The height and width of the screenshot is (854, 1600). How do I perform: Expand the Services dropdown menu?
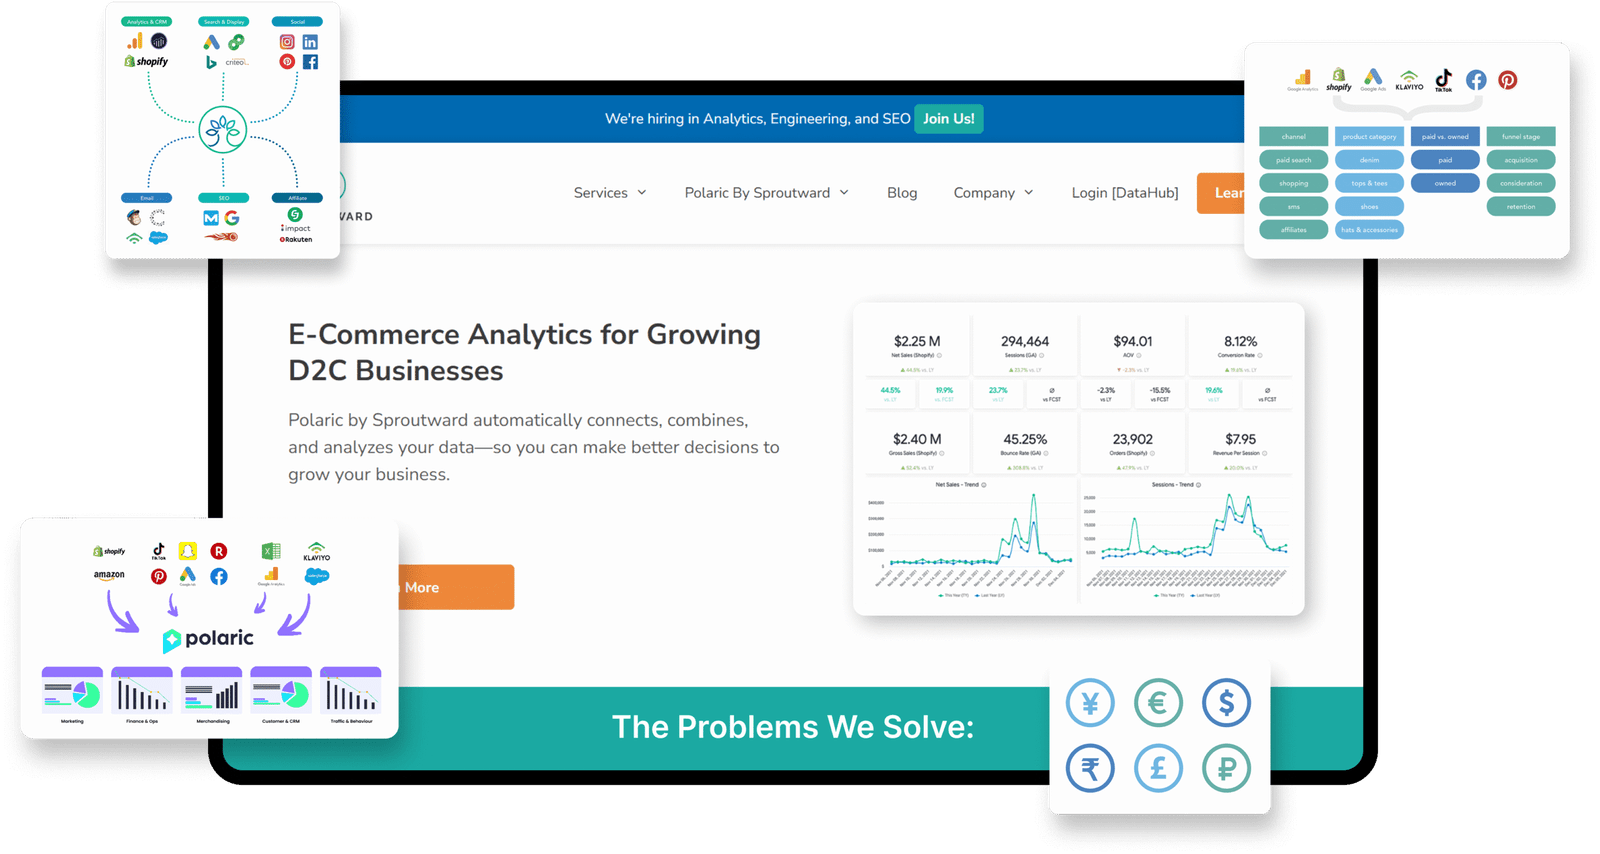pyautogui.click(x=610, y=193)
